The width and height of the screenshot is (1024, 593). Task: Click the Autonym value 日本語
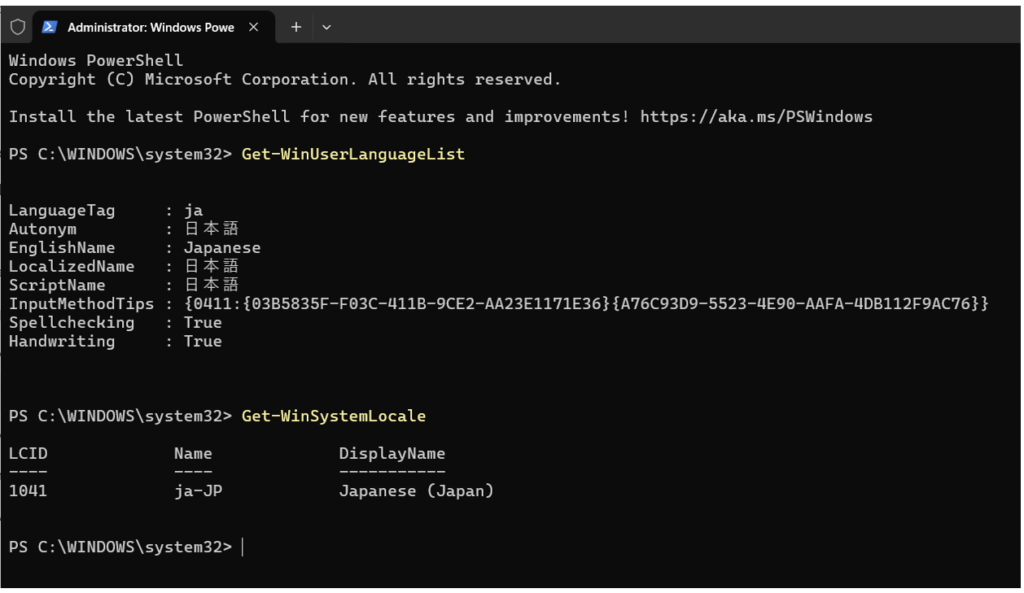(212, 229)
